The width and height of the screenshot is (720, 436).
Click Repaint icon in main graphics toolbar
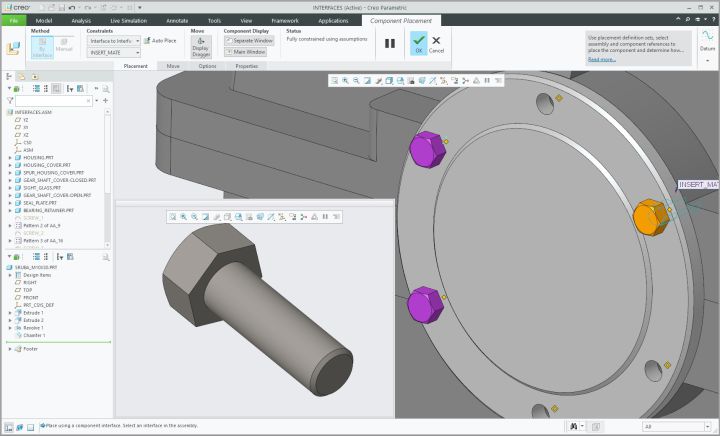coord(367,81)
